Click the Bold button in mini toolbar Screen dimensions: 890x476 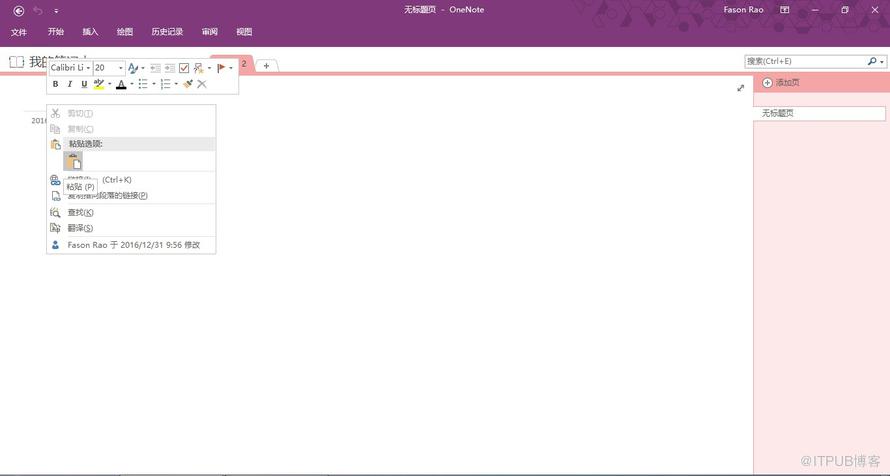[x=56, y=85]
